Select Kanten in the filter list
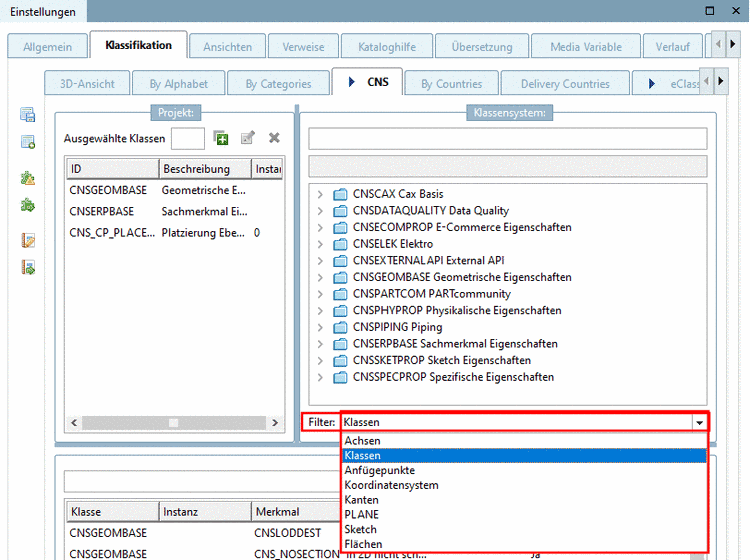The image size is (750, 560). coord(525,500)
